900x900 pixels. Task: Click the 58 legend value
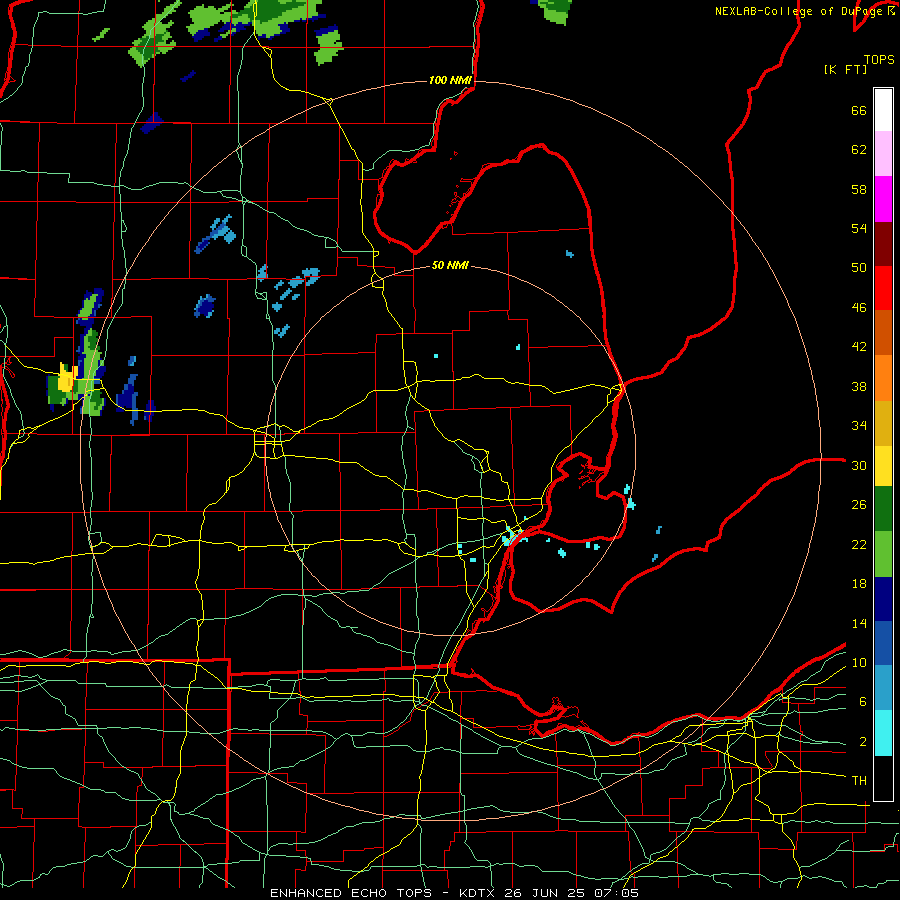[x=859, y=189]
